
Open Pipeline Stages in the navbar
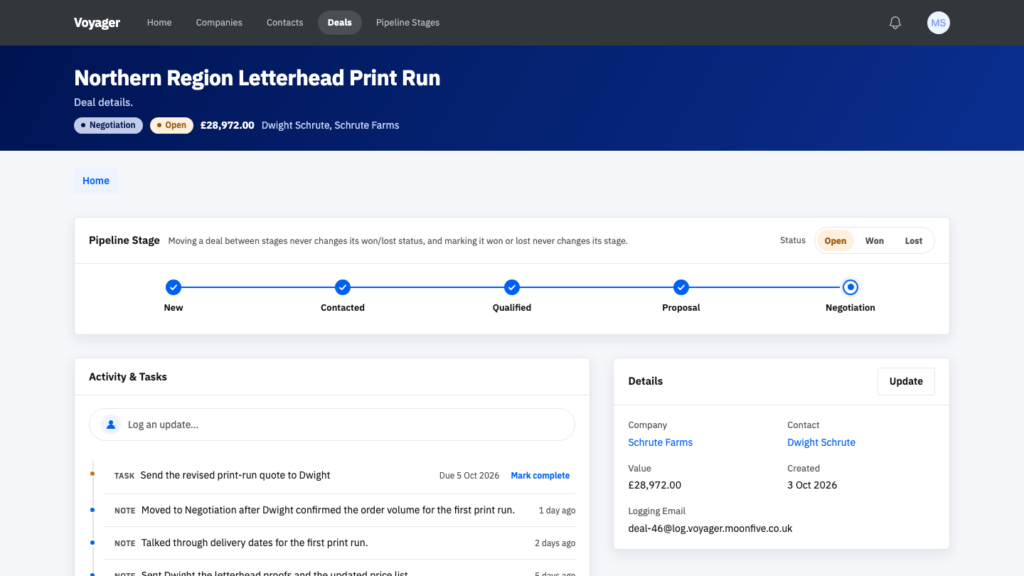point(408,23)
